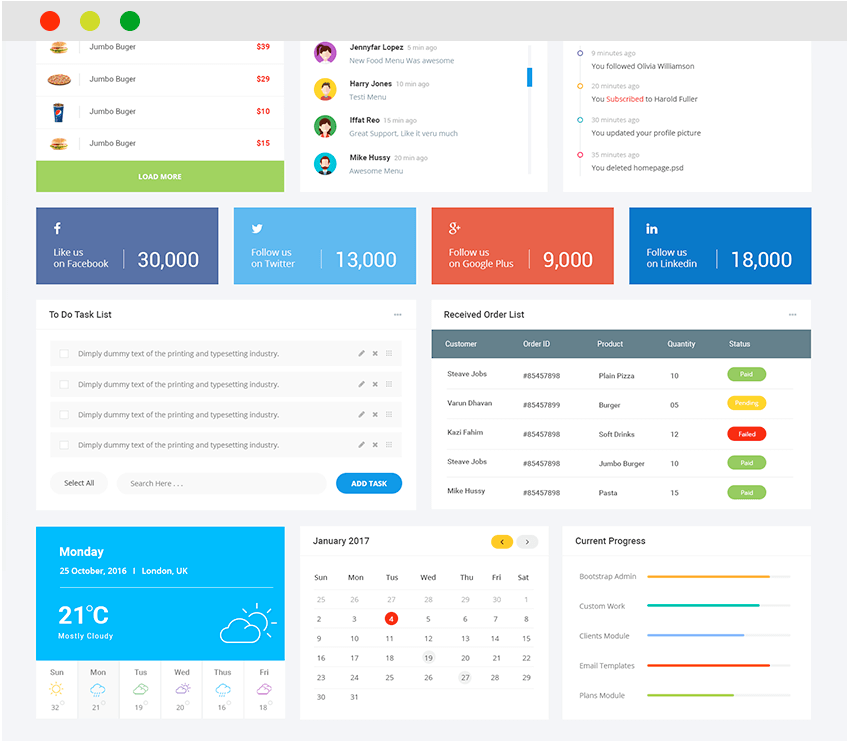Click Mike Hussy's avatar in comments
Image resolution: width=847 pixels, height=743 pixels.
tap(325, 163)
